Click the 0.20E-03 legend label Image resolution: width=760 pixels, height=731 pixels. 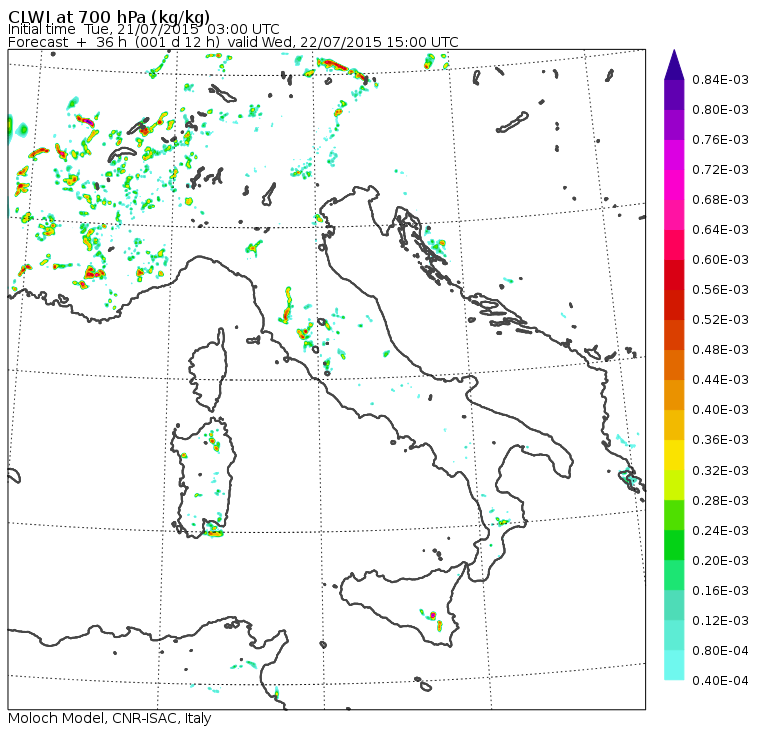(x=720, y=561)
